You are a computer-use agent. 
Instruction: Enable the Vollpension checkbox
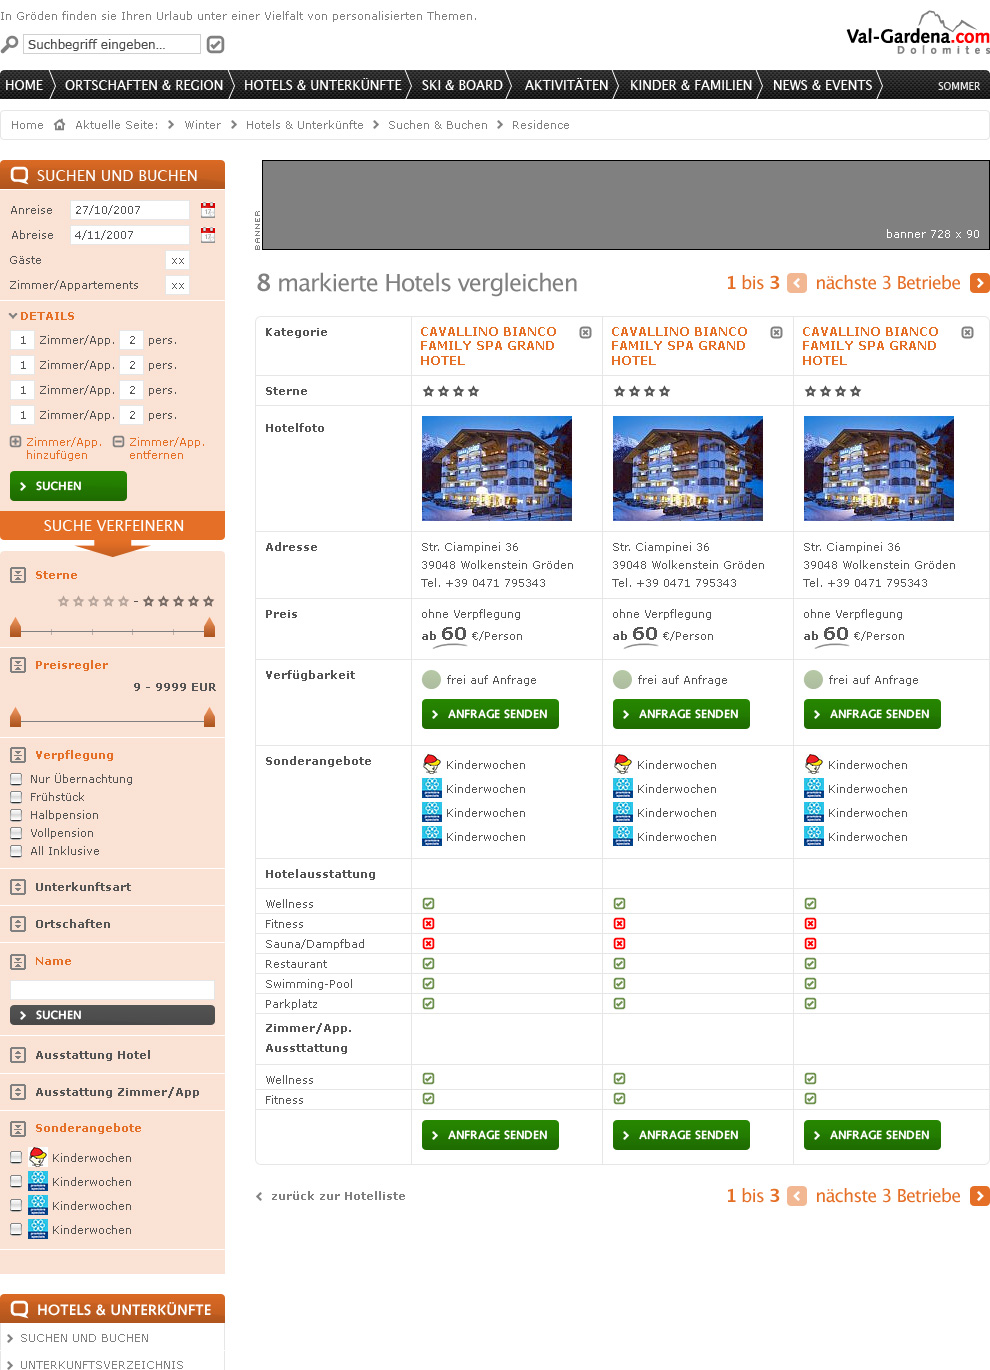click(16, 833)
